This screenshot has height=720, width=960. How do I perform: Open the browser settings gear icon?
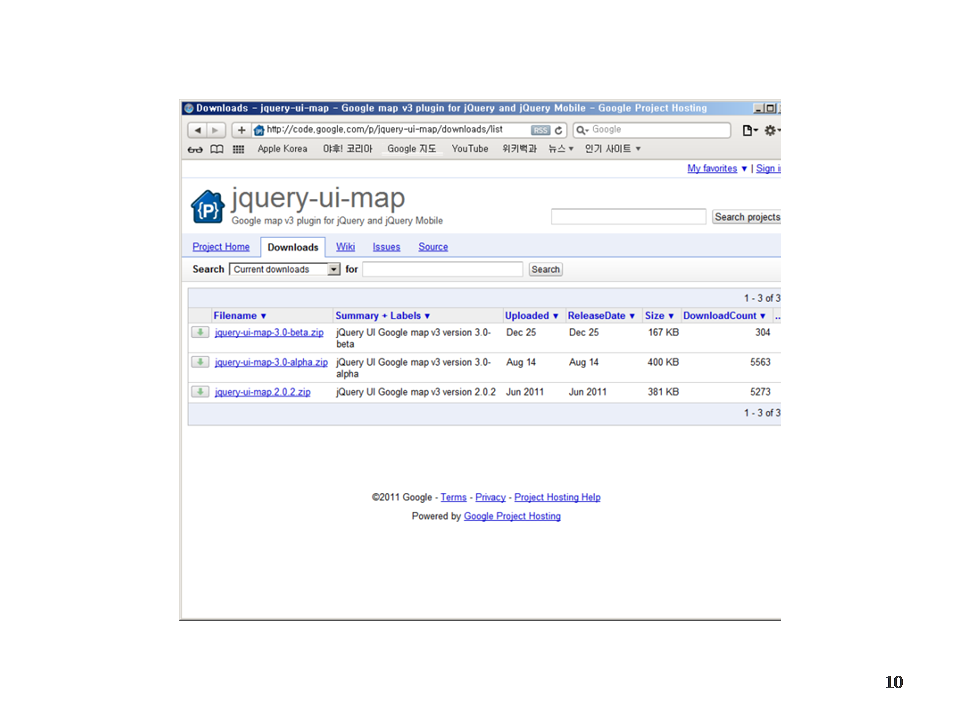(771, 130)
